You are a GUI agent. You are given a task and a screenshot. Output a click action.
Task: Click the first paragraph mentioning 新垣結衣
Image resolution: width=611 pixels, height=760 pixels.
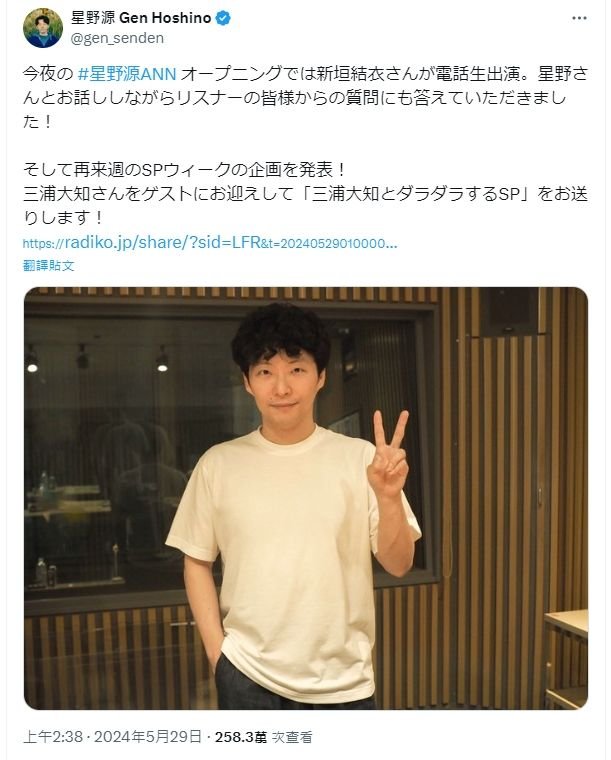(x=305, y=98)
